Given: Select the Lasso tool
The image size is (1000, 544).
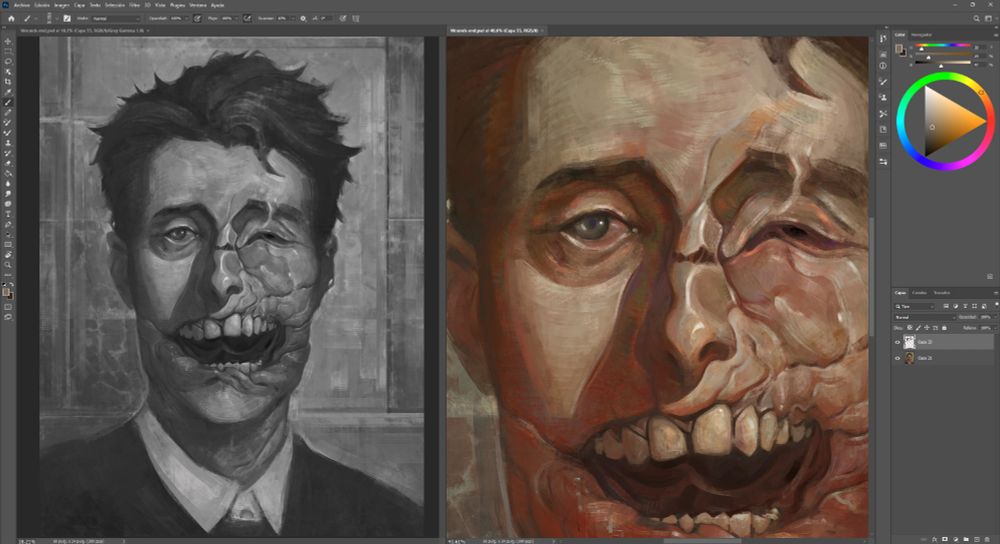Looking at the screenshot, I should (x=8, y=61).
